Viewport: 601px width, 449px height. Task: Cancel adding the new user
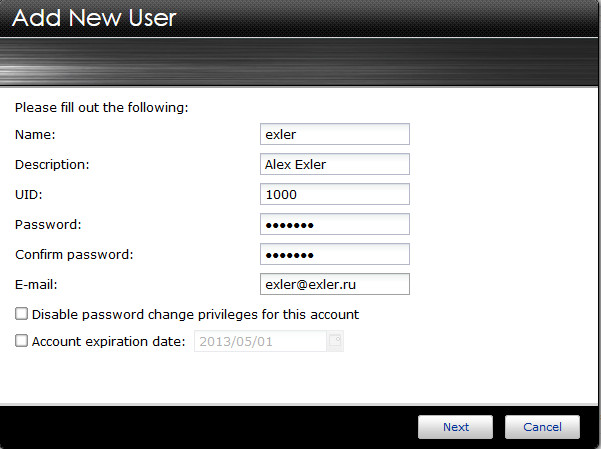click(542, 427)
